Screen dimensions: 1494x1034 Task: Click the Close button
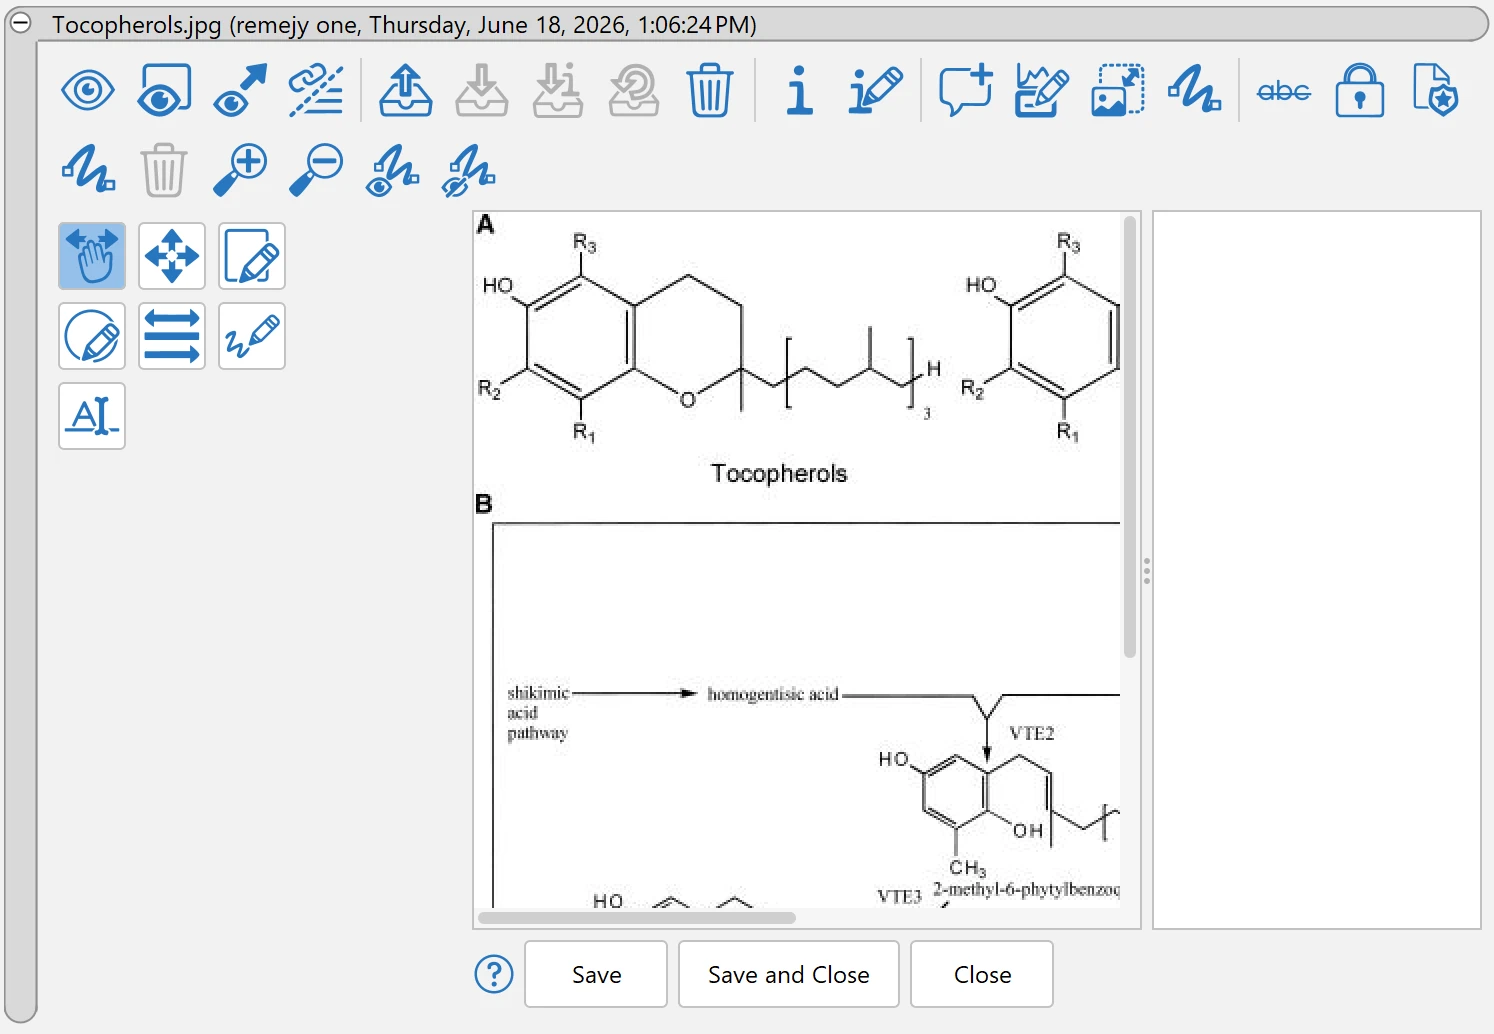click(x=982, y=974)
